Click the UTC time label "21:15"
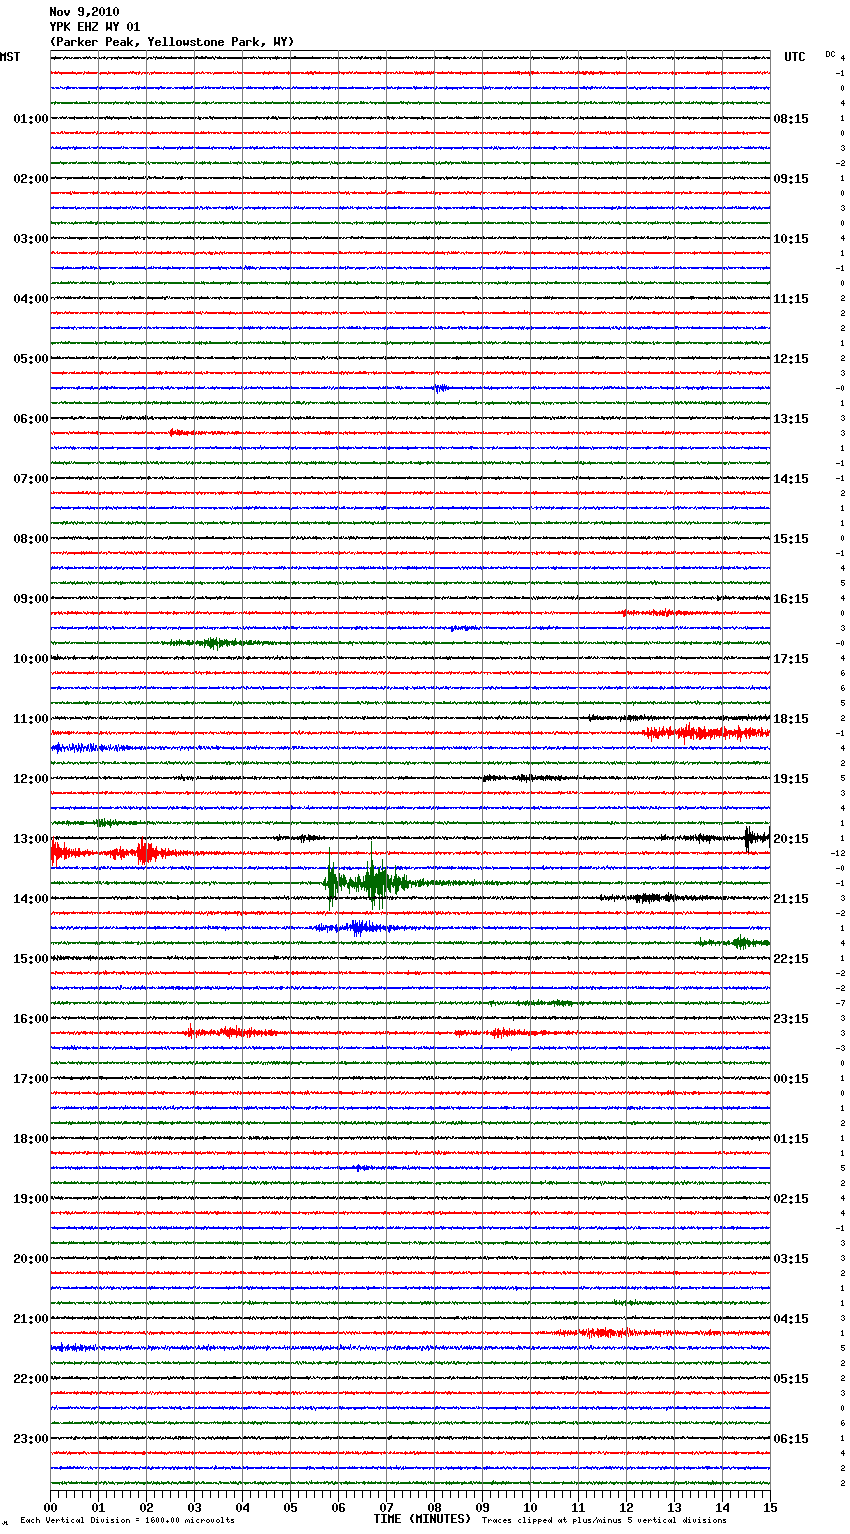 (x=791, y=899)
